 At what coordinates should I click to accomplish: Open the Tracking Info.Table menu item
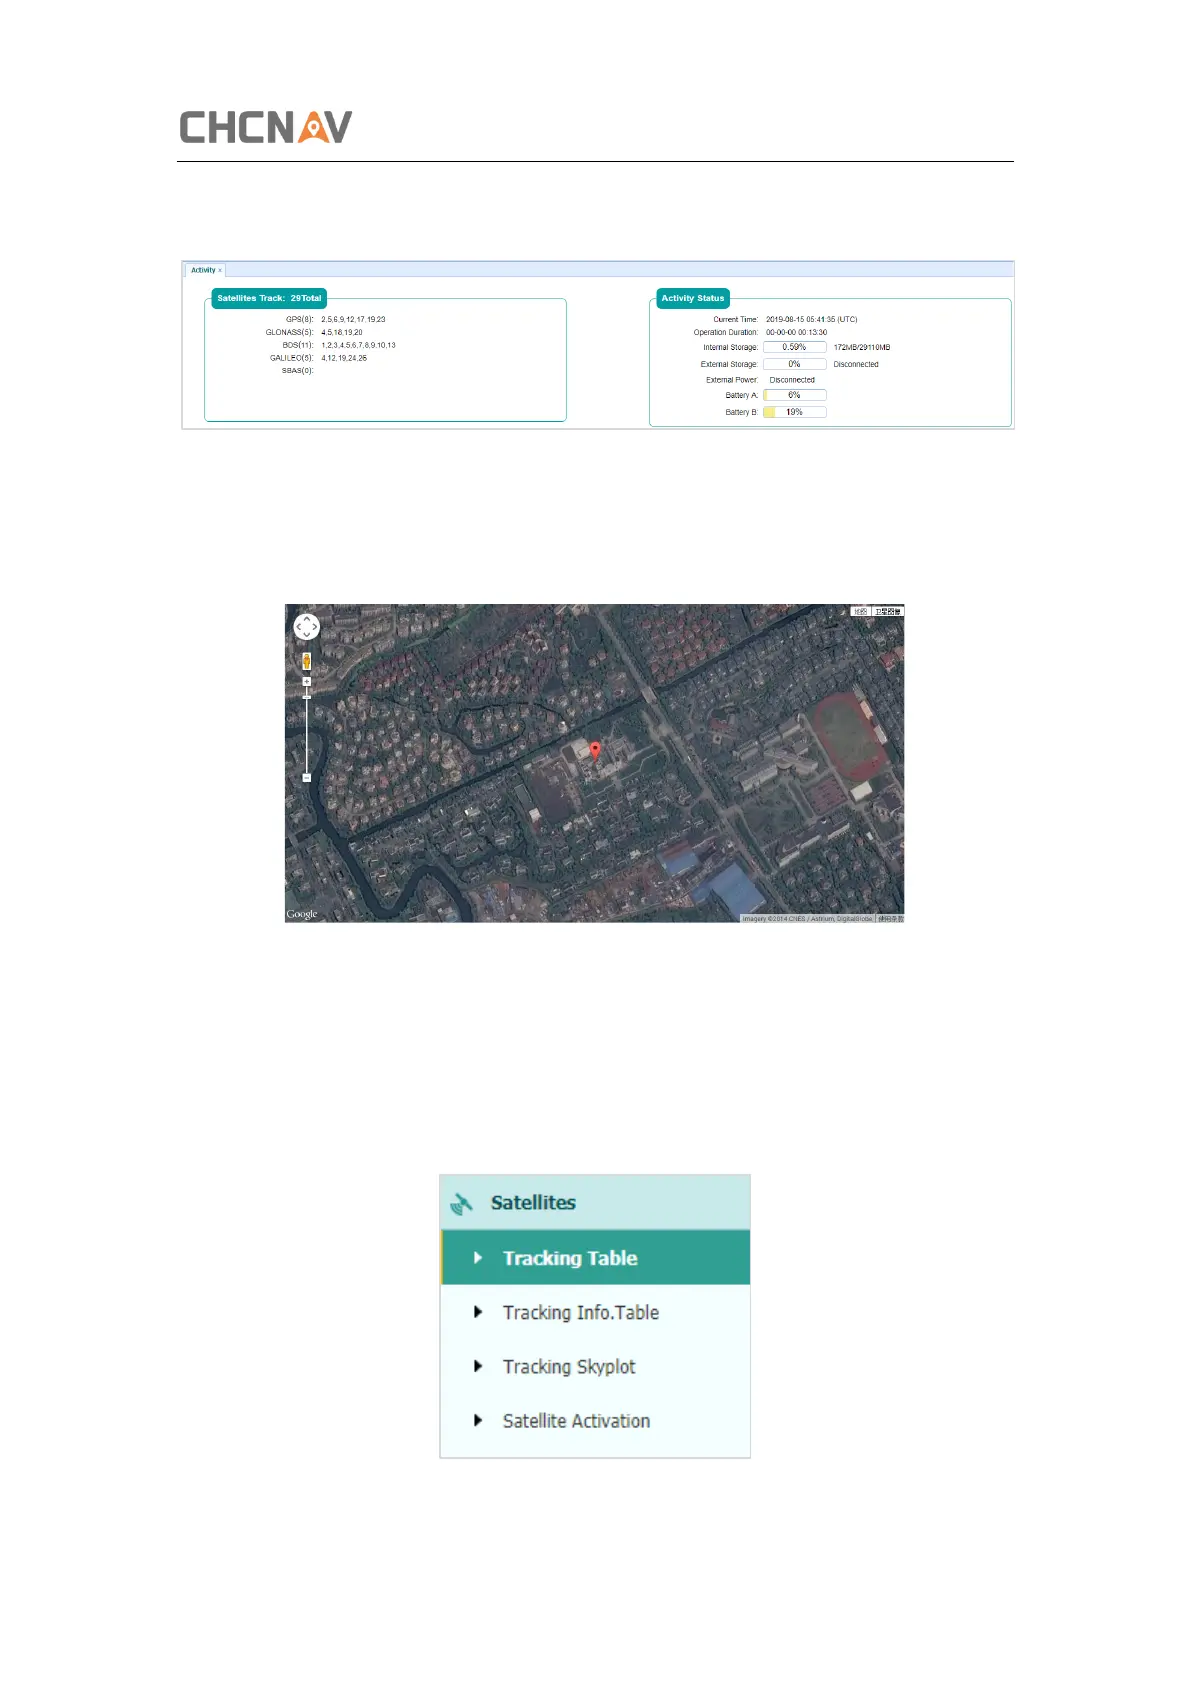click(595, 1312)
